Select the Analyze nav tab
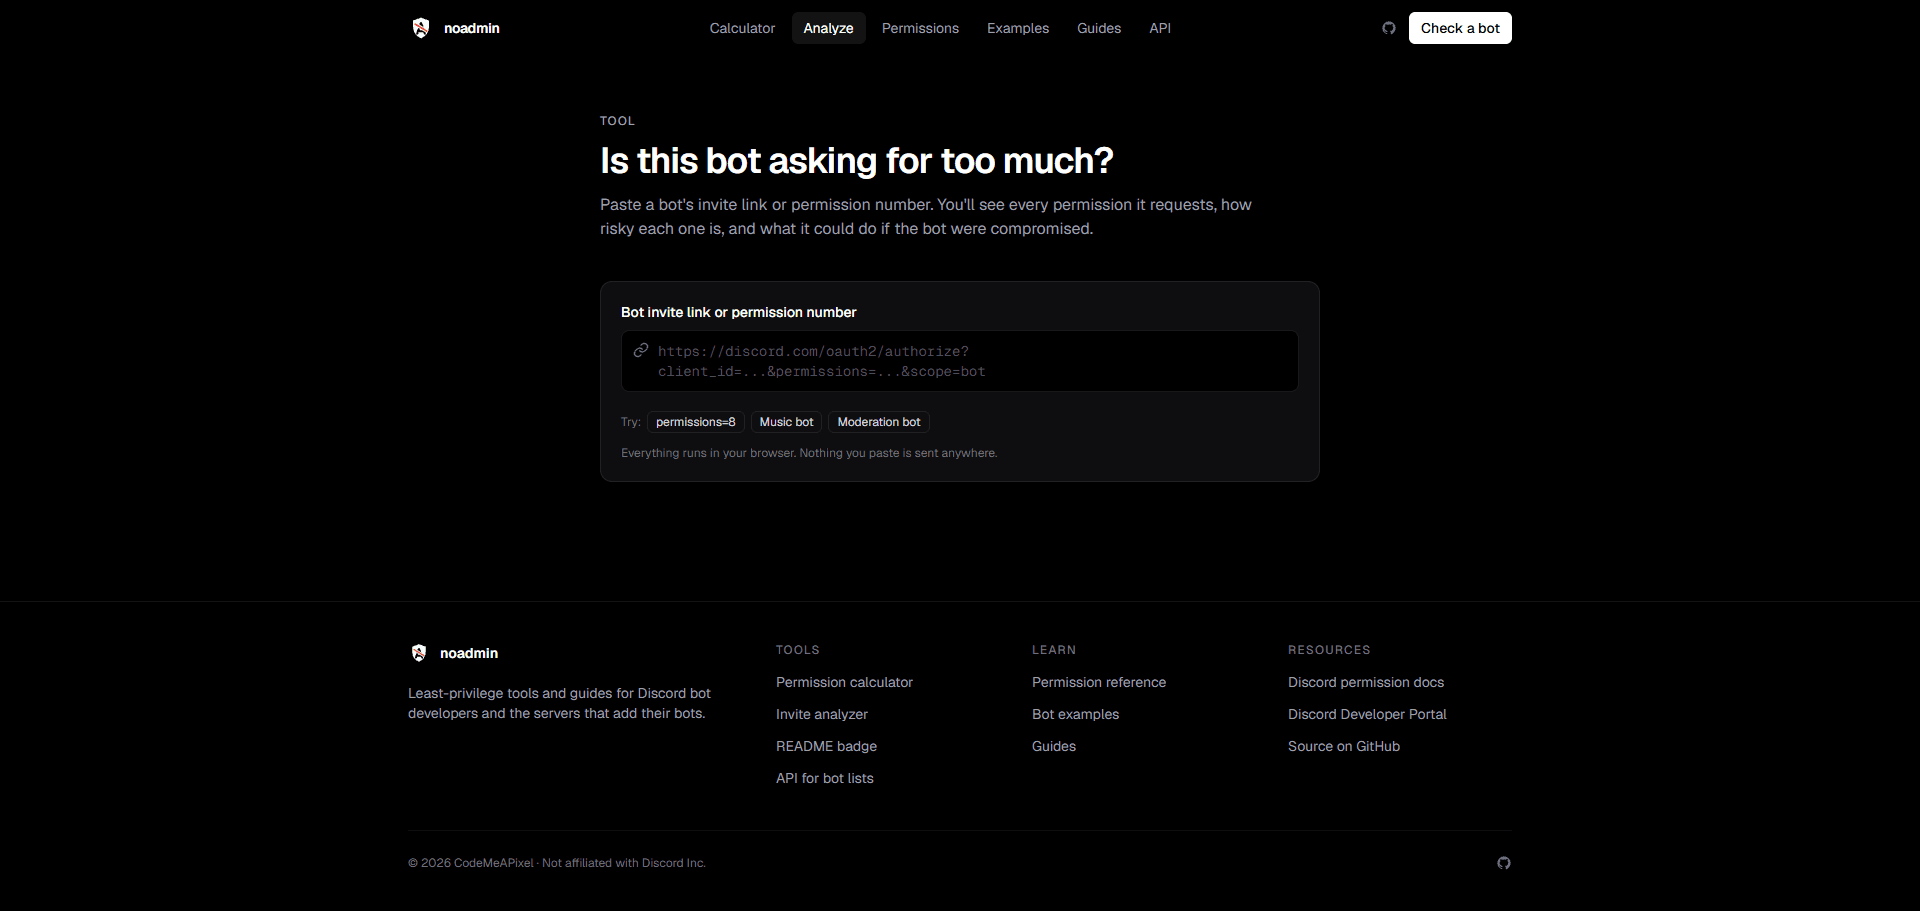 (828, 28)
